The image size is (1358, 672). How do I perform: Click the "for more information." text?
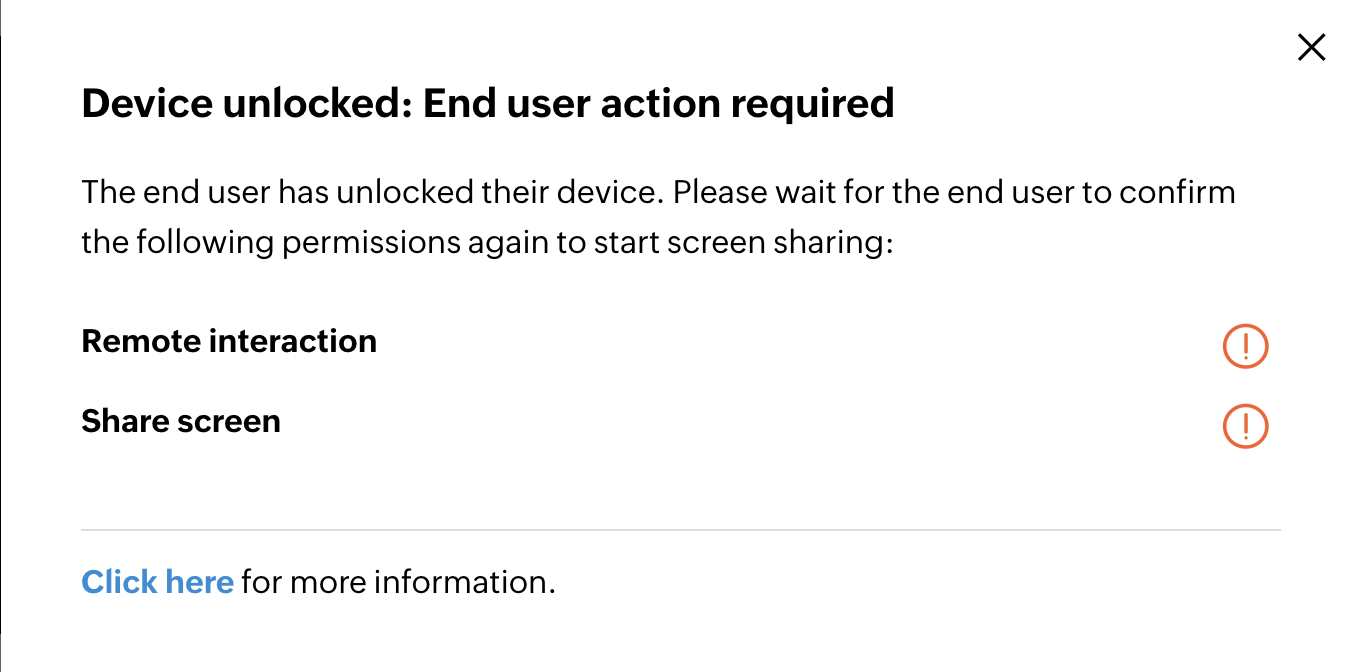tap(398, 582)
